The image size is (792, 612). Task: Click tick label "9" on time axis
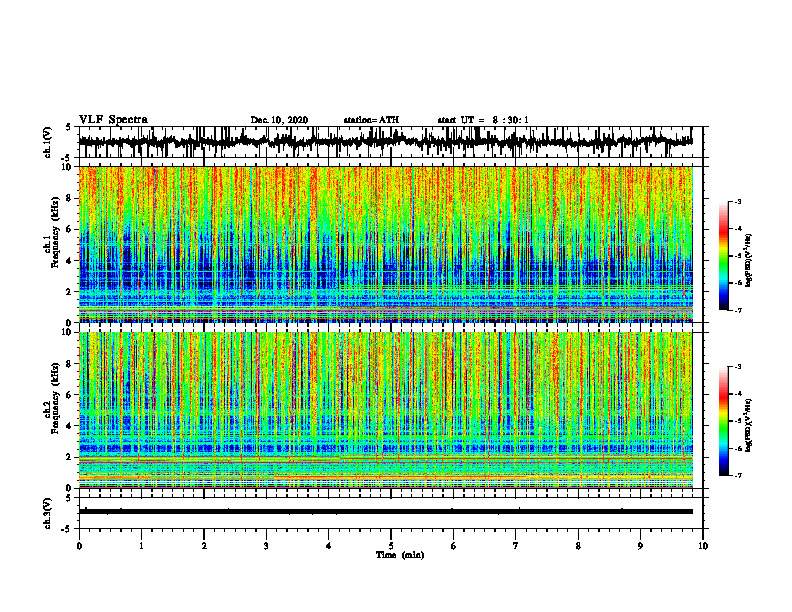640,546
